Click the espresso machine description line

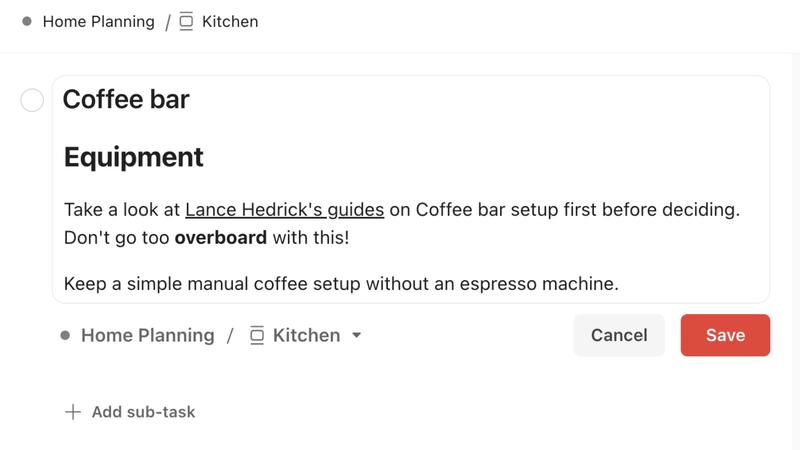point(341,284)
